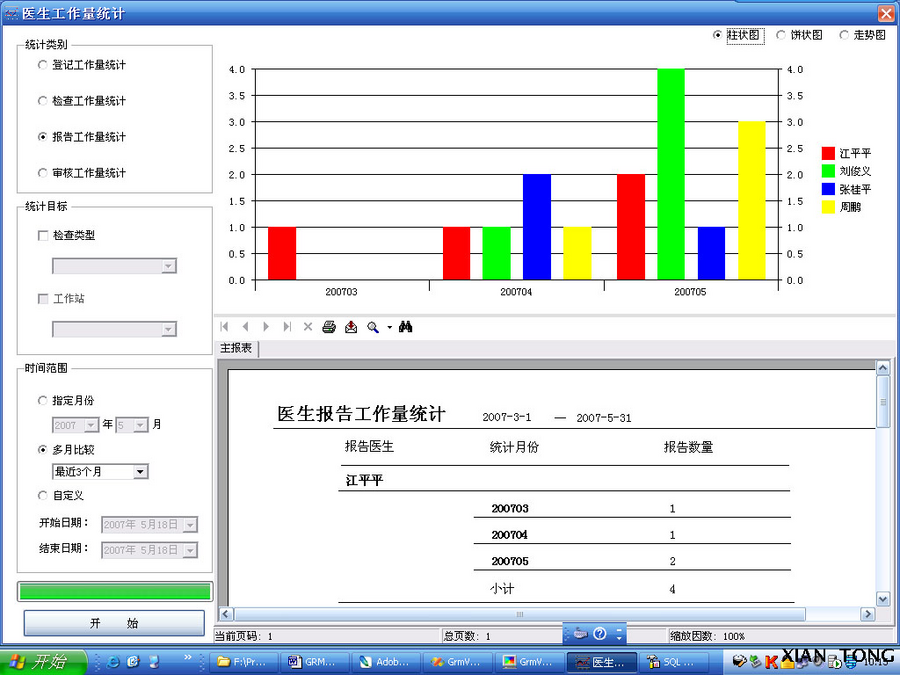The width and height of the screenshot is (900, 675).
Task: Click the report horizontal scrollbar thumb
Action: 519,614
